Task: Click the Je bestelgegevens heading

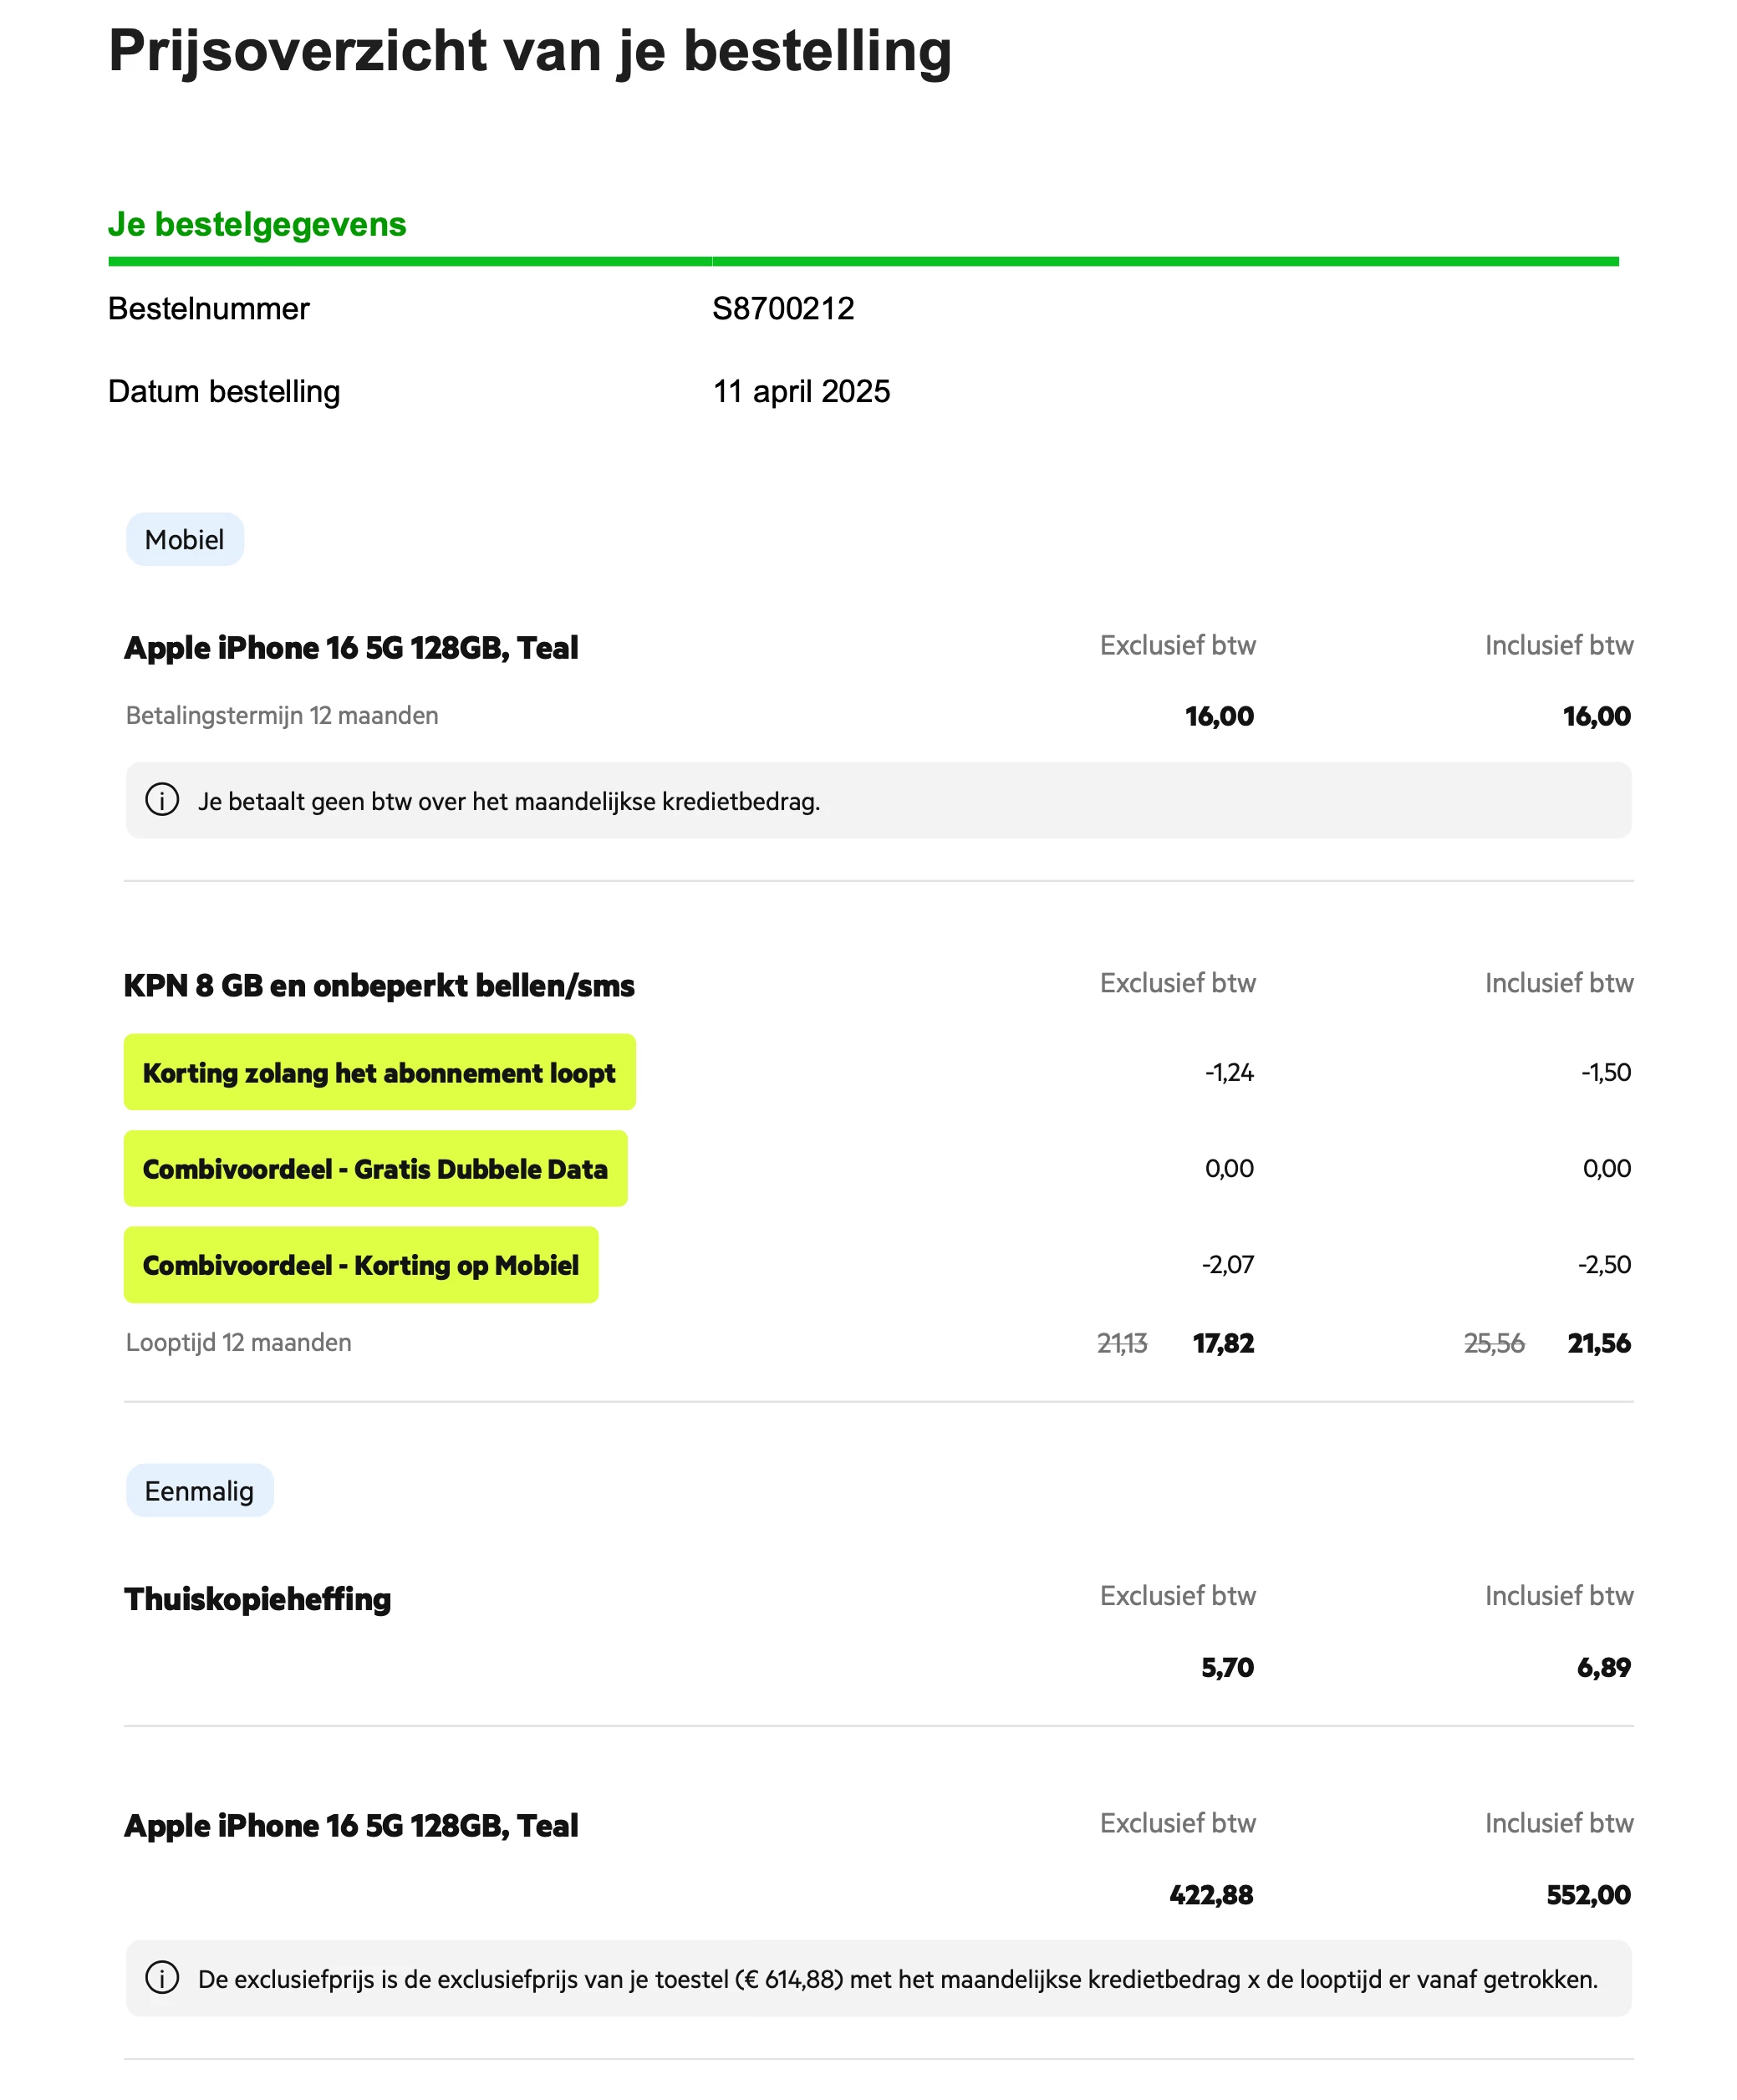Action: [257, 224]
